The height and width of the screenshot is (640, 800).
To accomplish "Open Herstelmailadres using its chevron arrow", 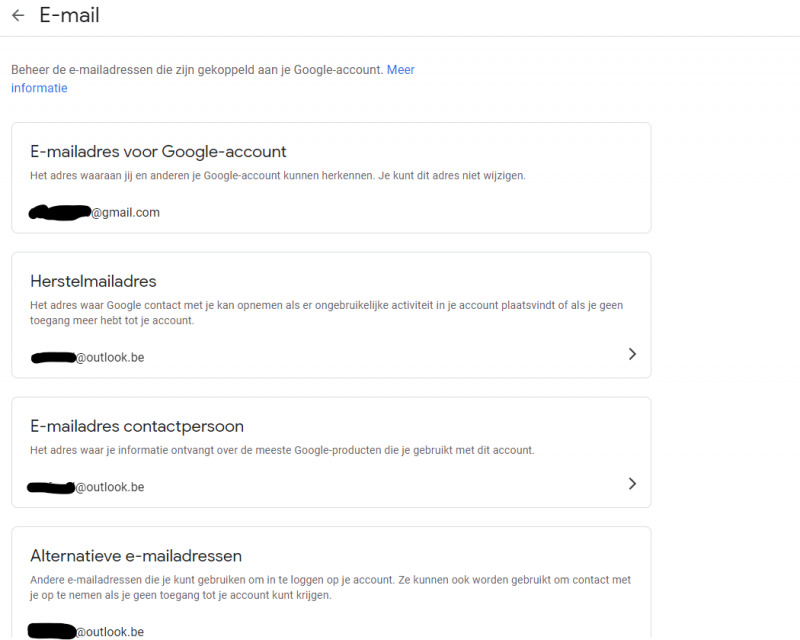I will click(x=632, y=354).
